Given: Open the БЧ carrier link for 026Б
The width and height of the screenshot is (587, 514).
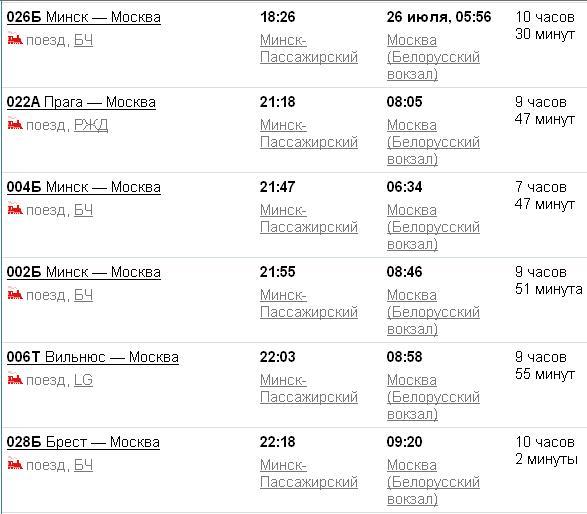Looking at the screenshot, I should point(83,40).
